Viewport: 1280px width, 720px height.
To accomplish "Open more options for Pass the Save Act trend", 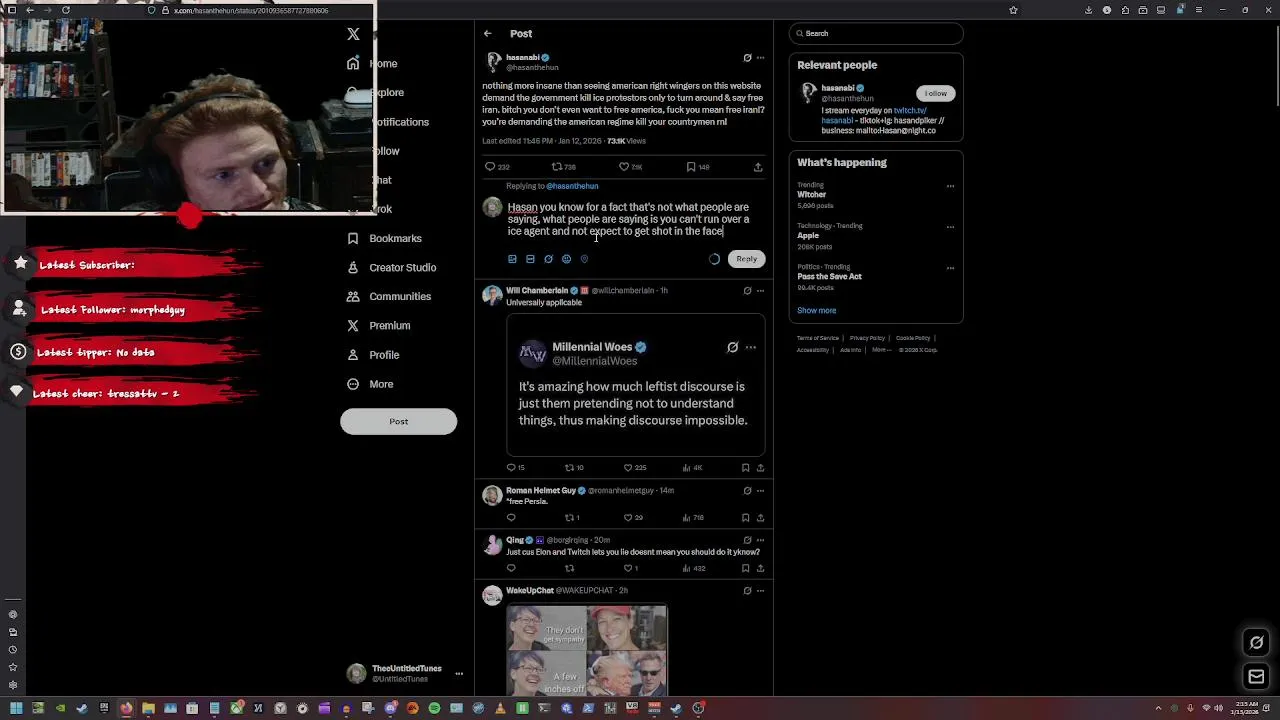I will click(950, 268).
